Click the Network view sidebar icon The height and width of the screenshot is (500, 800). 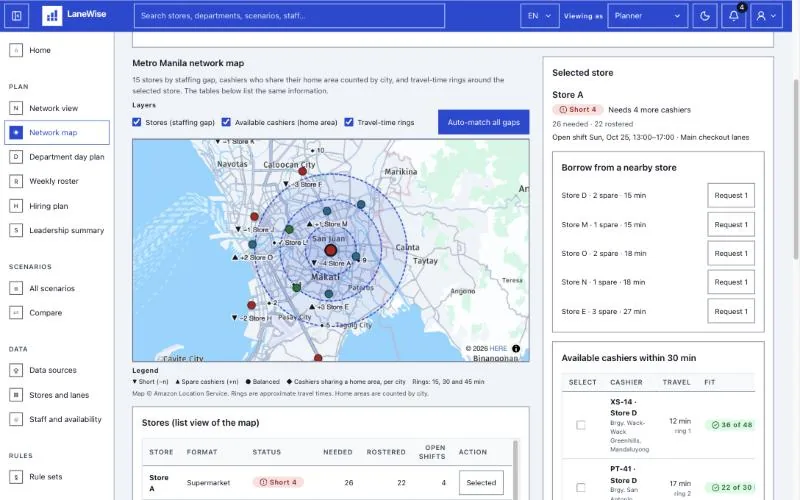[16, 108]
